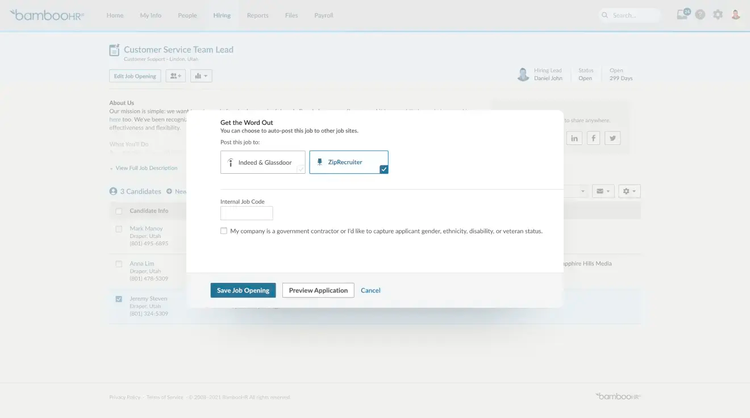Open the candidates gear dropdown
The width and height of the screenshot is (750, 418).
pos(629,191)
